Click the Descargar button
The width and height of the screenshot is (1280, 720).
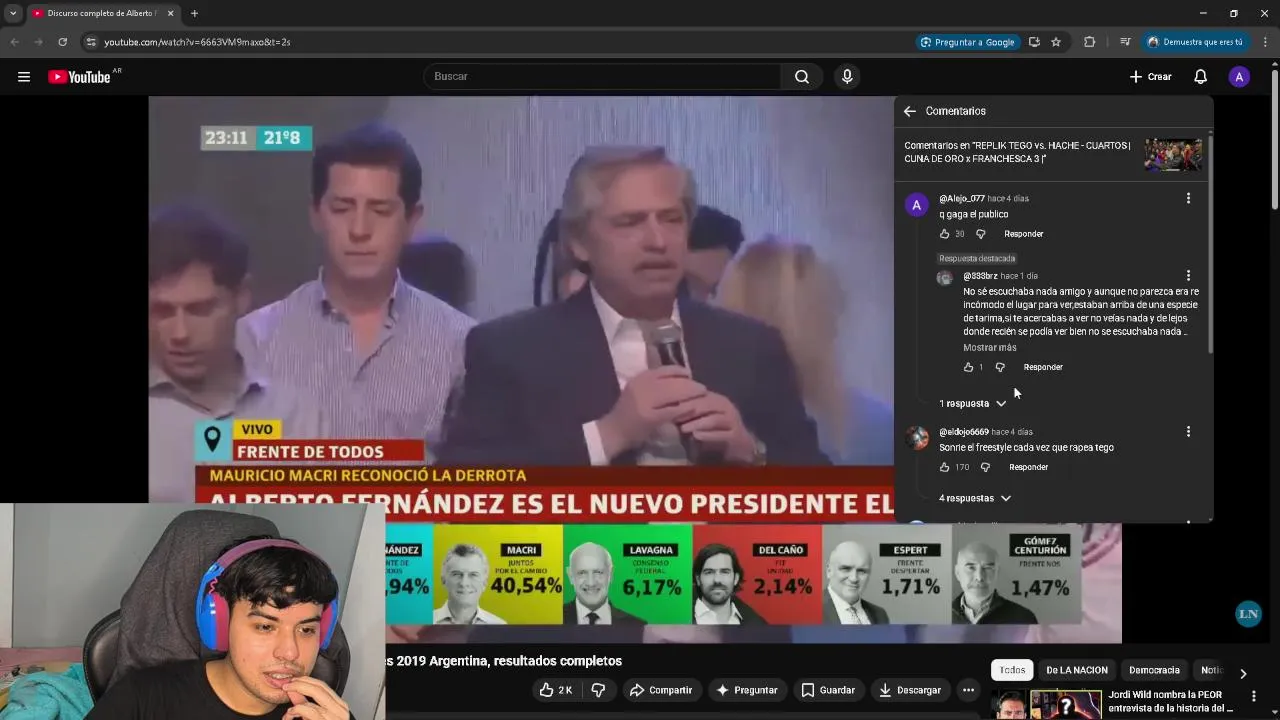coord(909,690)
